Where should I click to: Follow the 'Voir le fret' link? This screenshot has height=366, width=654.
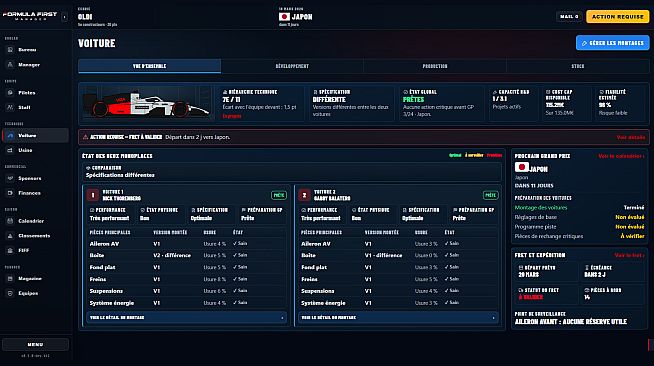[x=629, y=255]
